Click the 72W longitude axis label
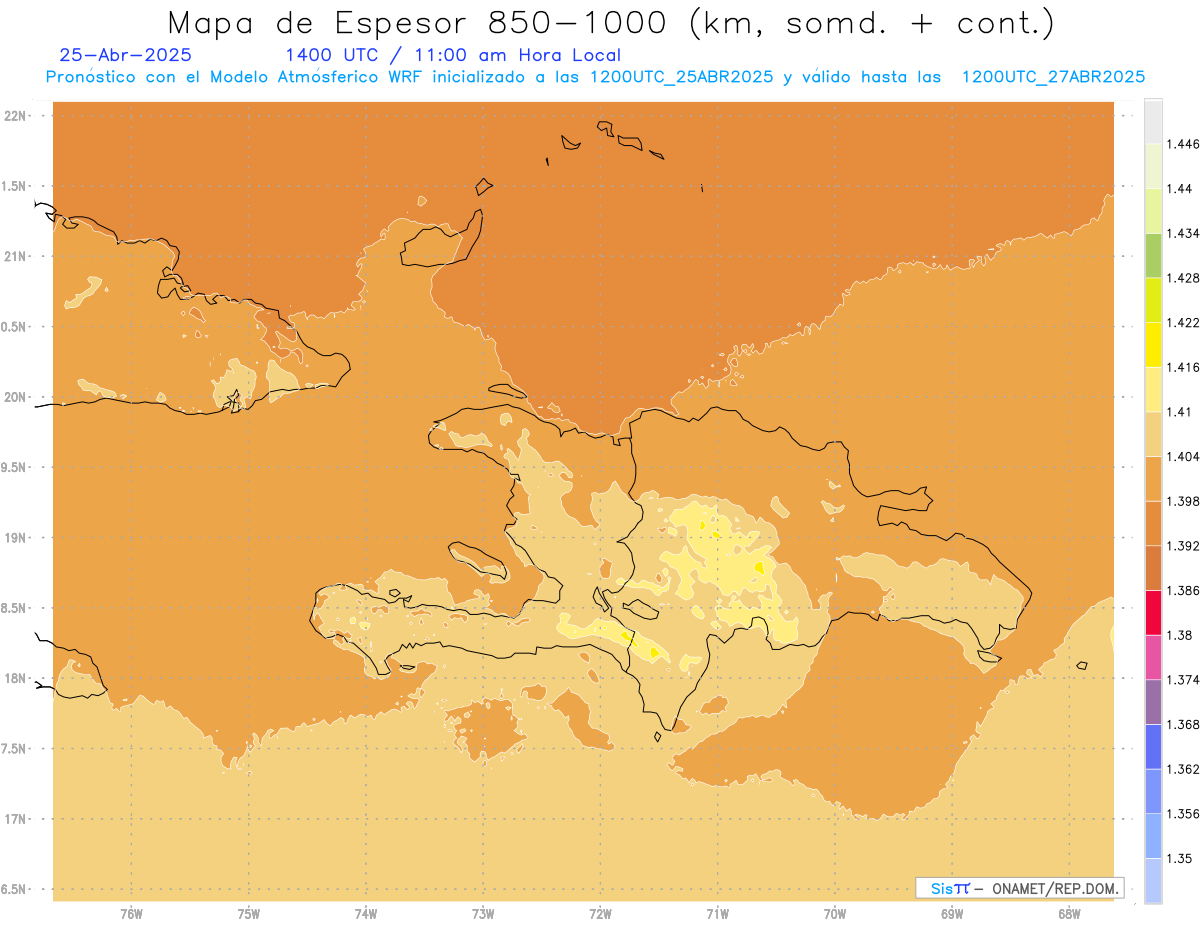The height and width of the screenshot is (927, 1200). [x=600, y=914]
